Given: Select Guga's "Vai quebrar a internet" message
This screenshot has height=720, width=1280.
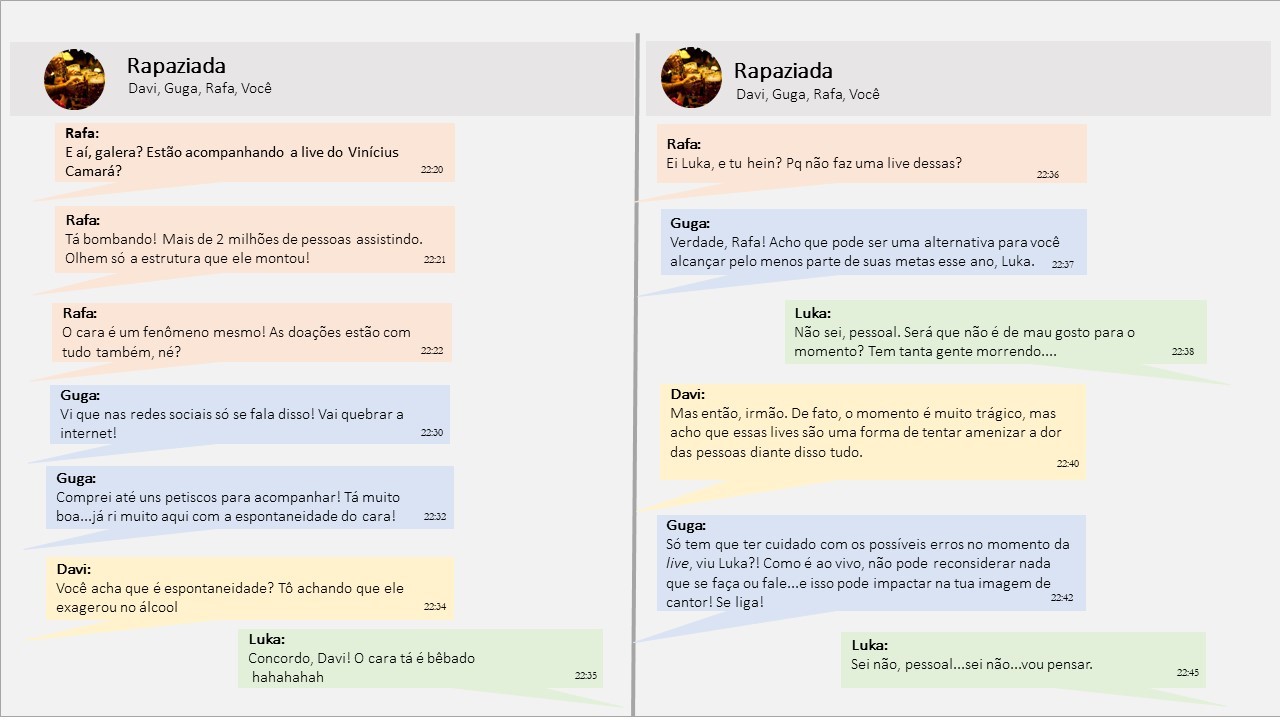Looking at the screenshot, I should coord(250,414).
